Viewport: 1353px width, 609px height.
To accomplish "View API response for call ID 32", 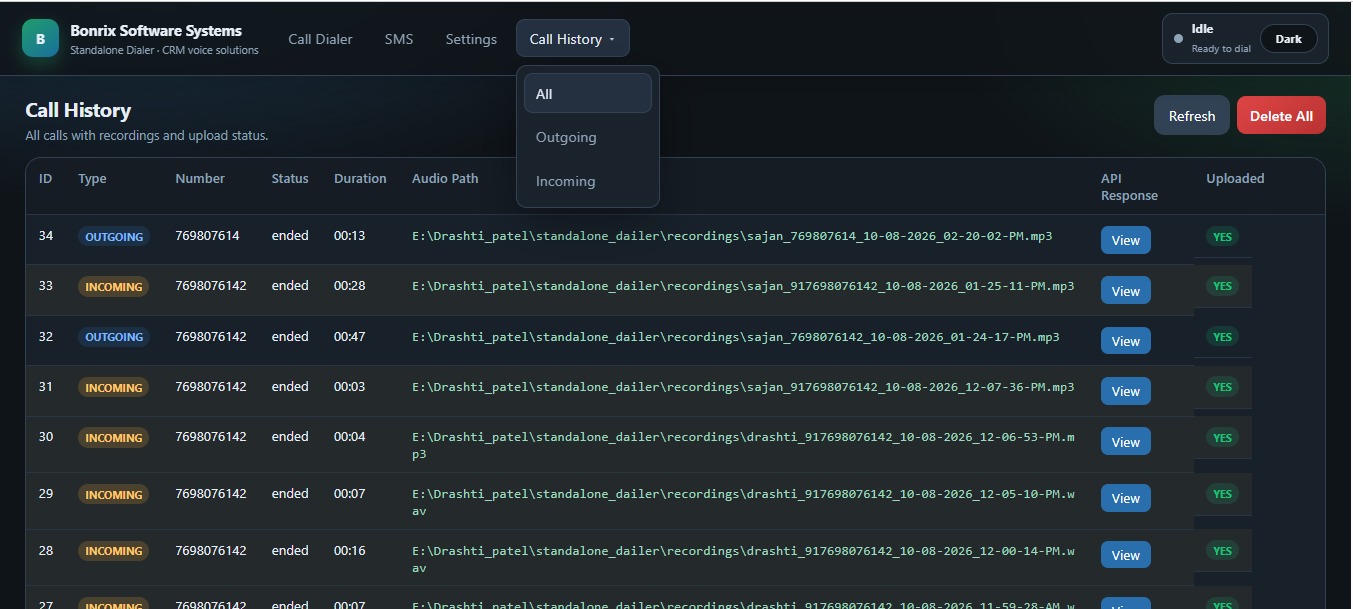I will coord(1126,341).
